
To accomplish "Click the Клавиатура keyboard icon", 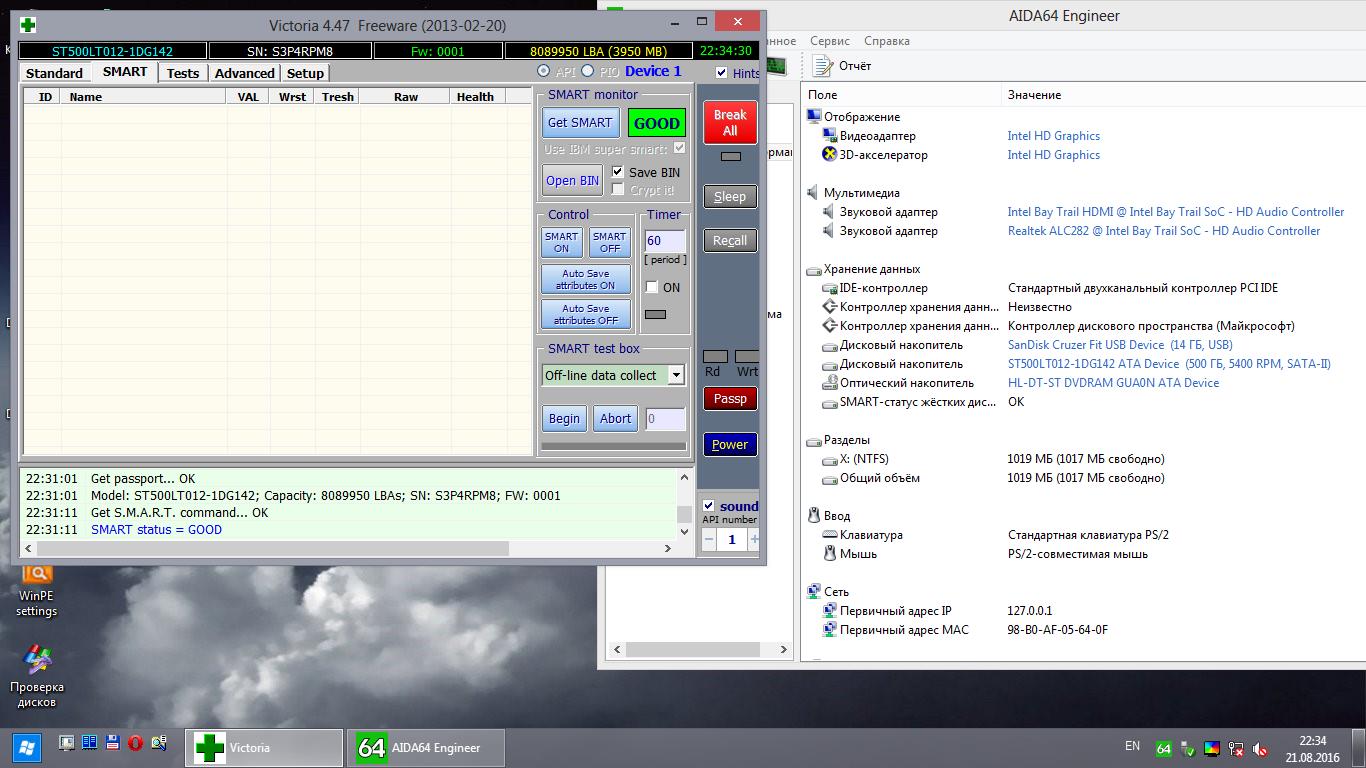I will (x=829, y=535).
